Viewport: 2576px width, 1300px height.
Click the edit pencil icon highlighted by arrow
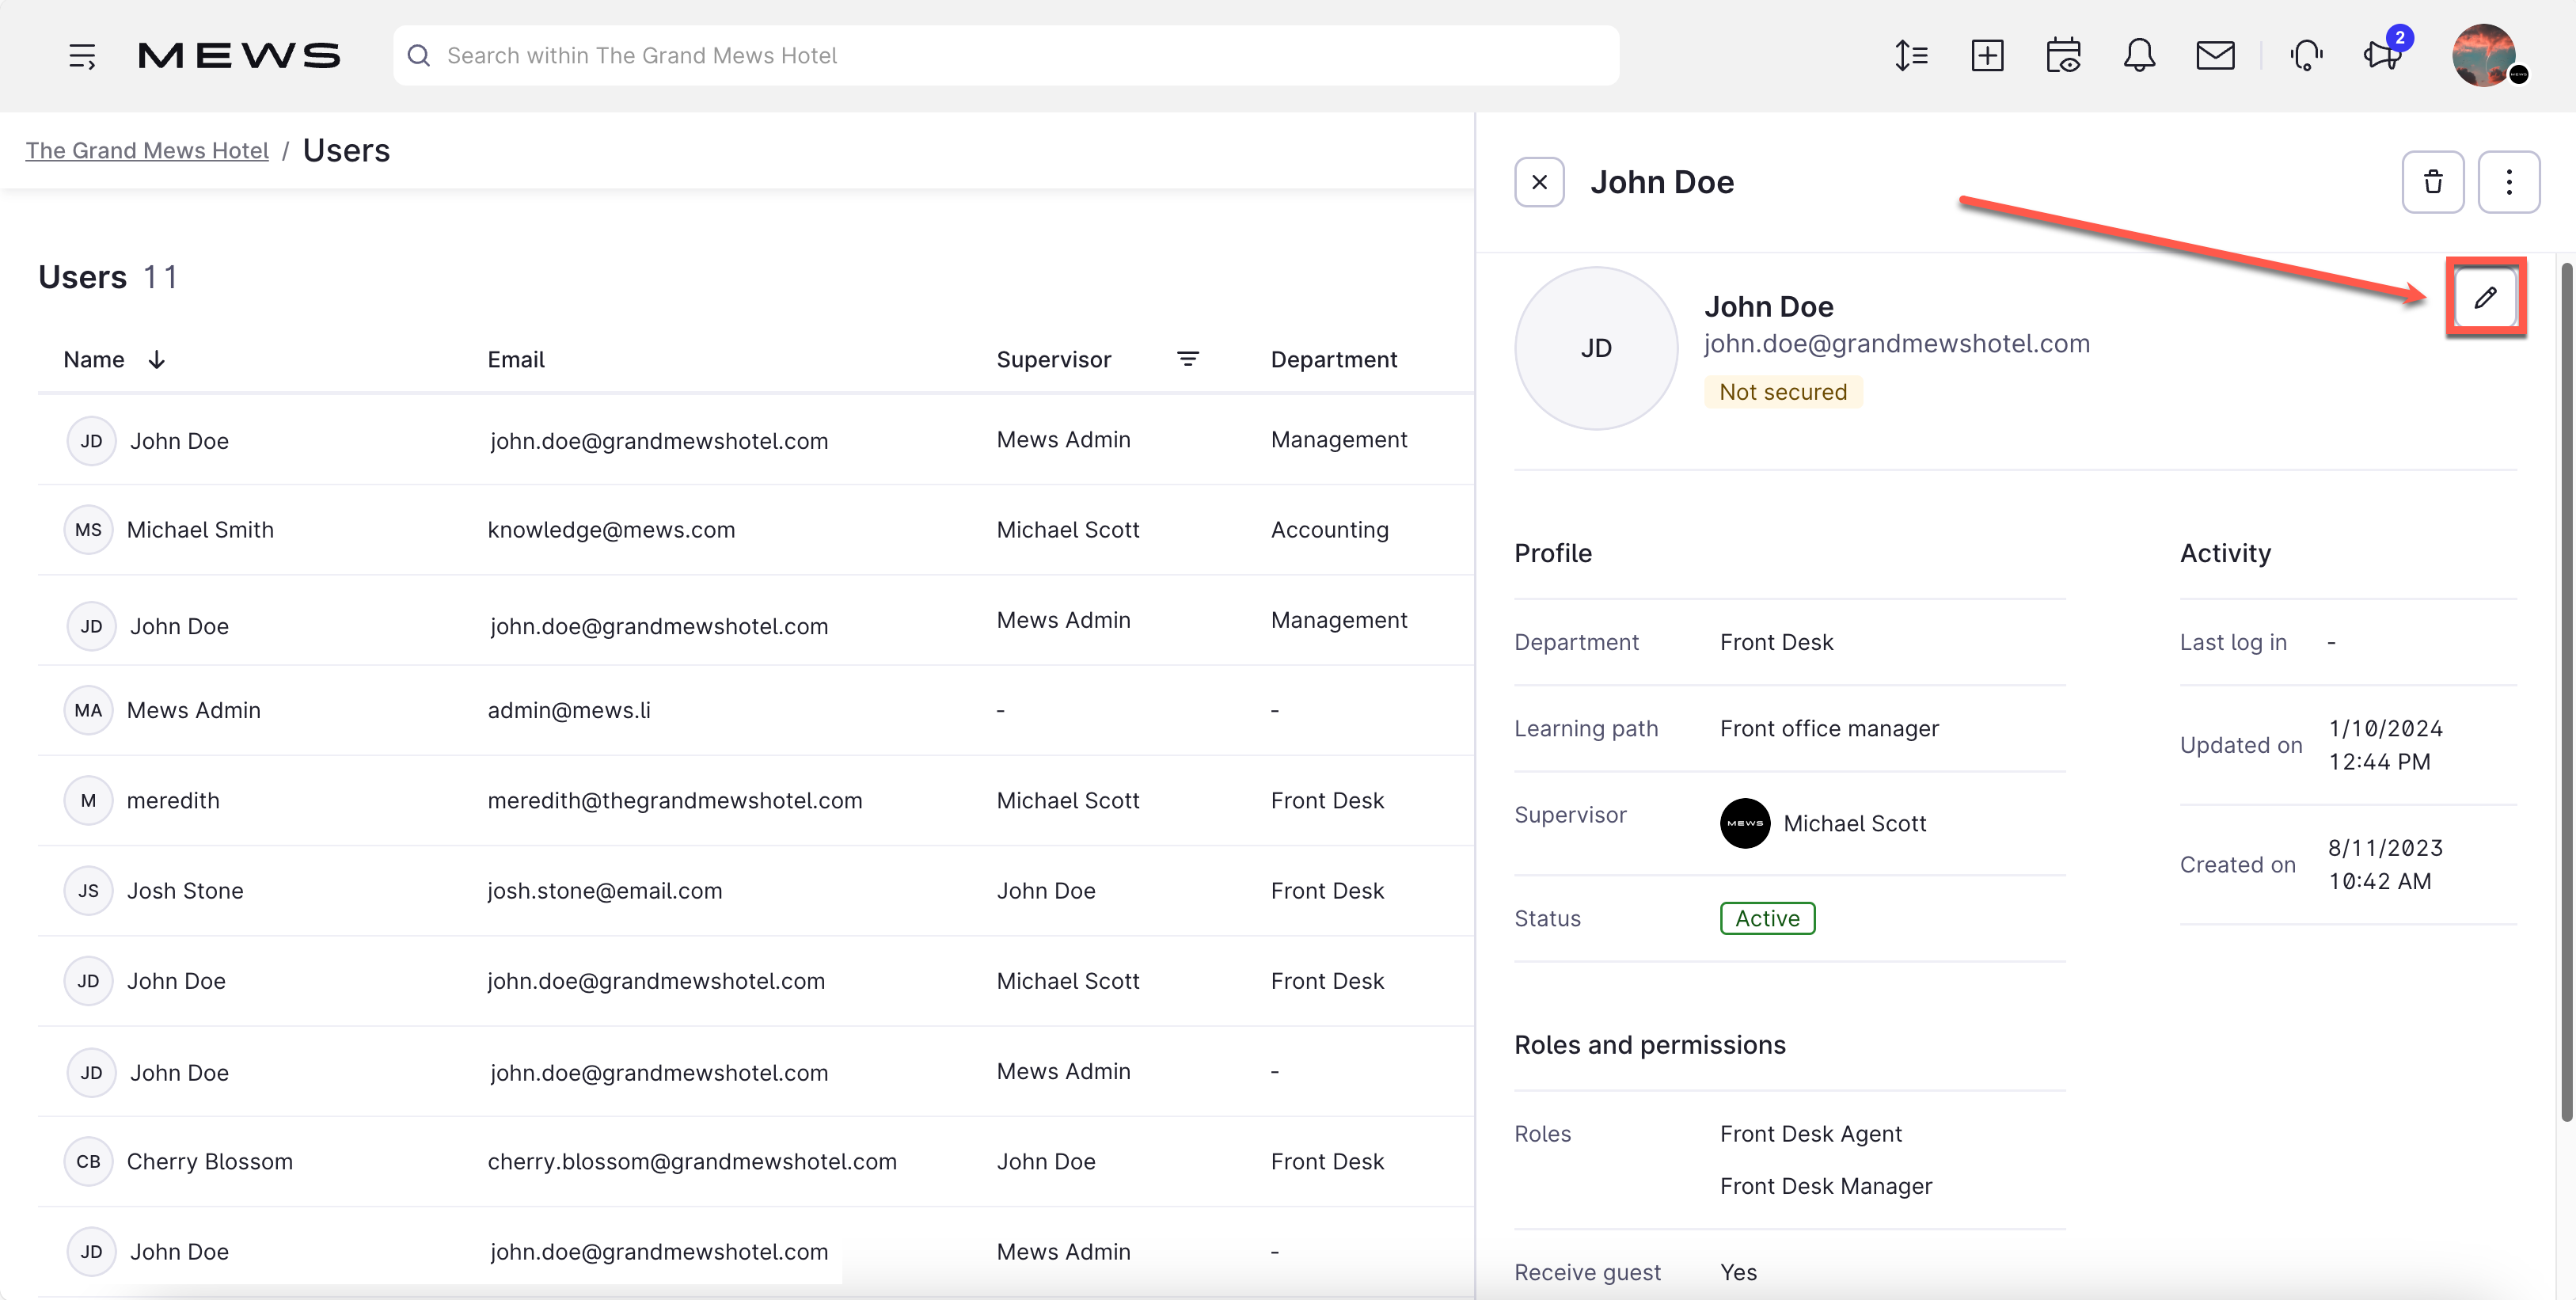(2486, 297)
